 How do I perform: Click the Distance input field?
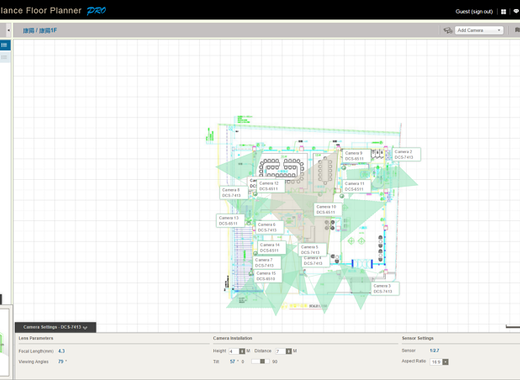click(281, 351)
